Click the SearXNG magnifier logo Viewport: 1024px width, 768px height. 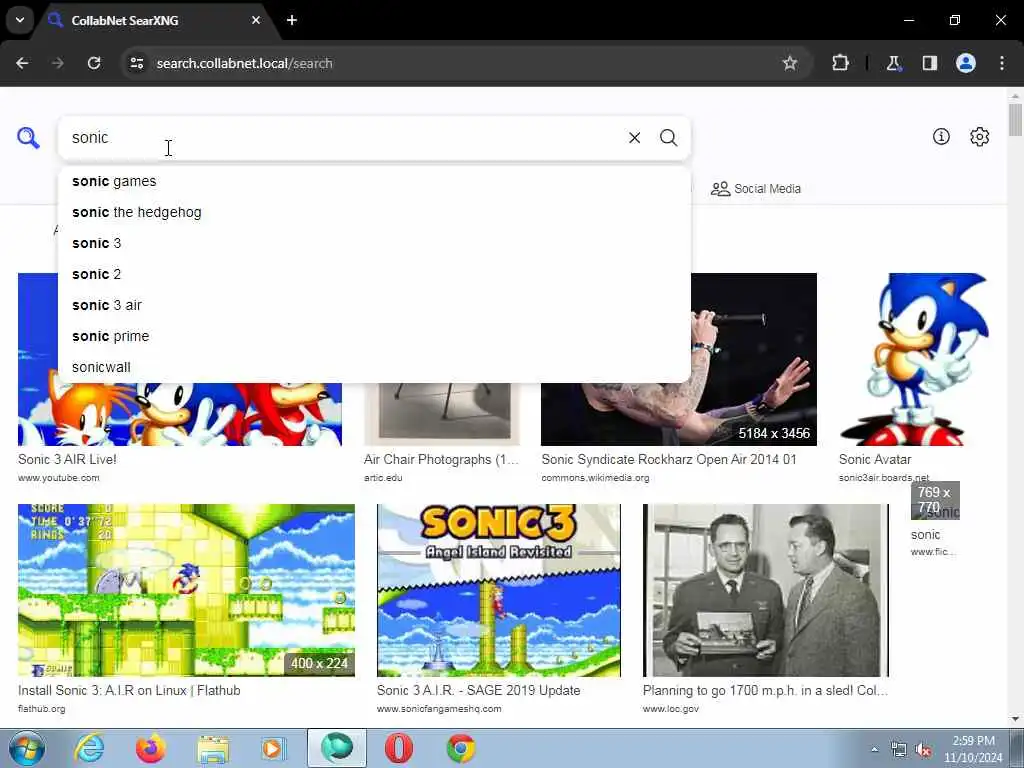pyautogui.click(x=28, y=138)
